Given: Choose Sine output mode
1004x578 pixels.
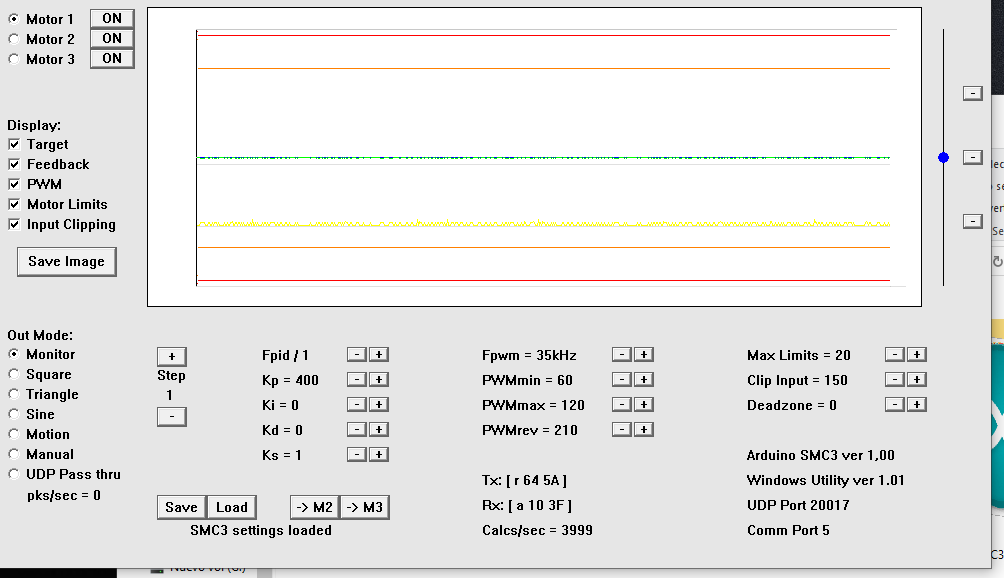Looking at the screenshot, I should (14, 414).
